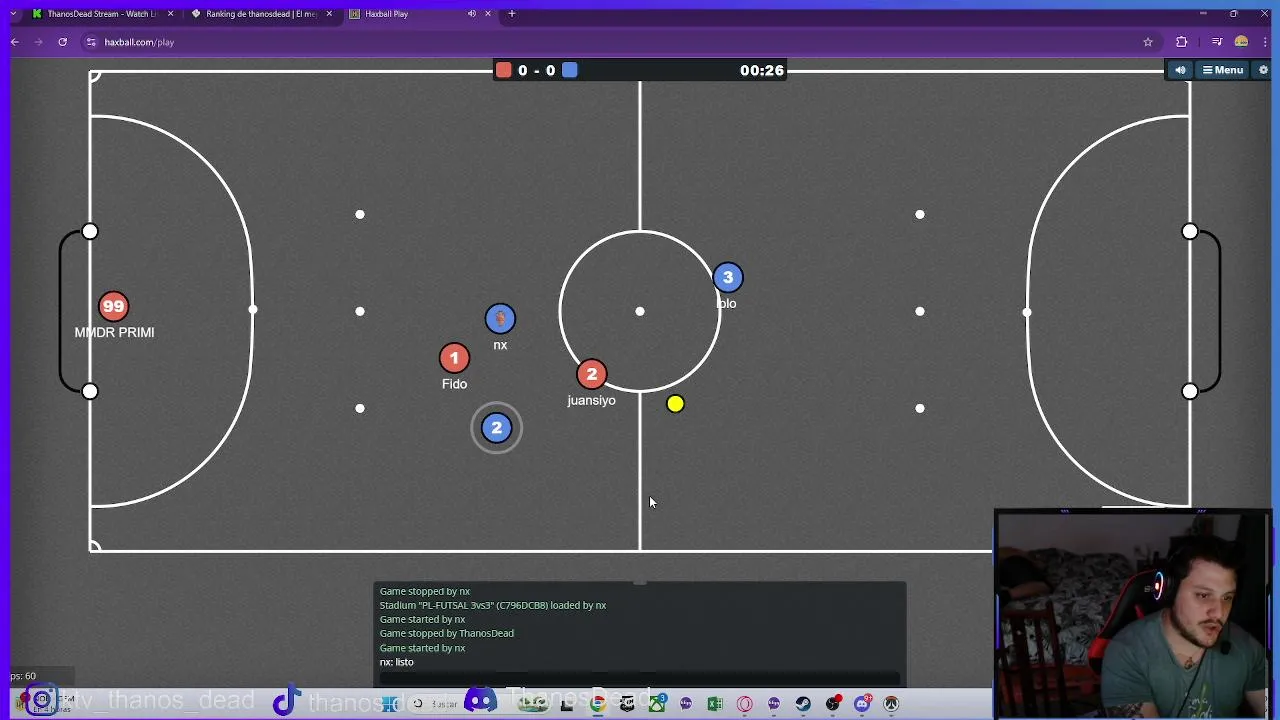
Task: Click chat line 'Game stopped by nx'
Action: click(425, 591)
